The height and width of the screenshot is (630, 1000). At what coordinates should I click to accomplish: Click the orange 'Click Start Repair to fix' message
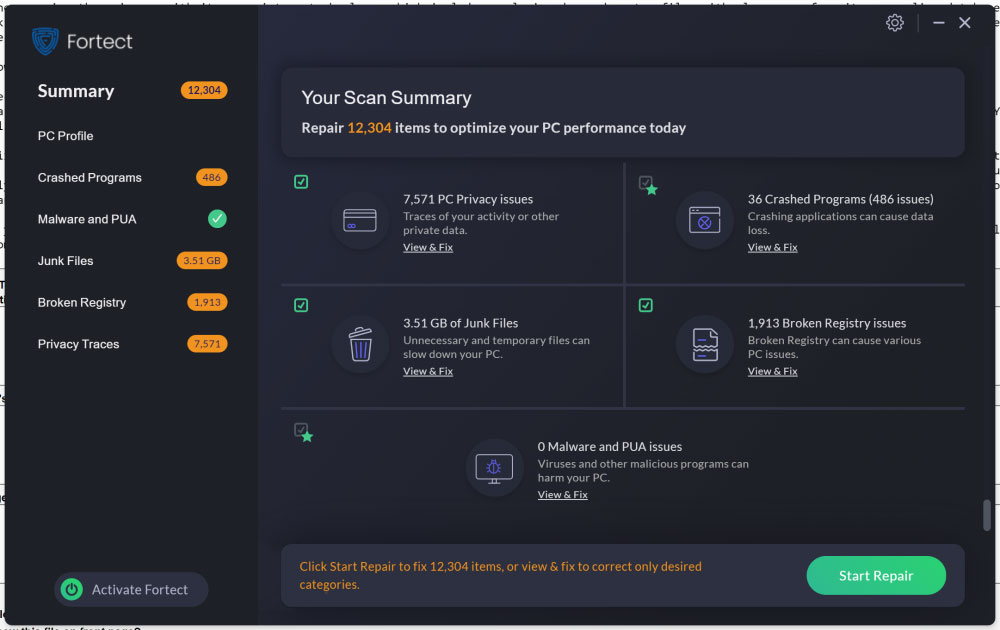501,575
